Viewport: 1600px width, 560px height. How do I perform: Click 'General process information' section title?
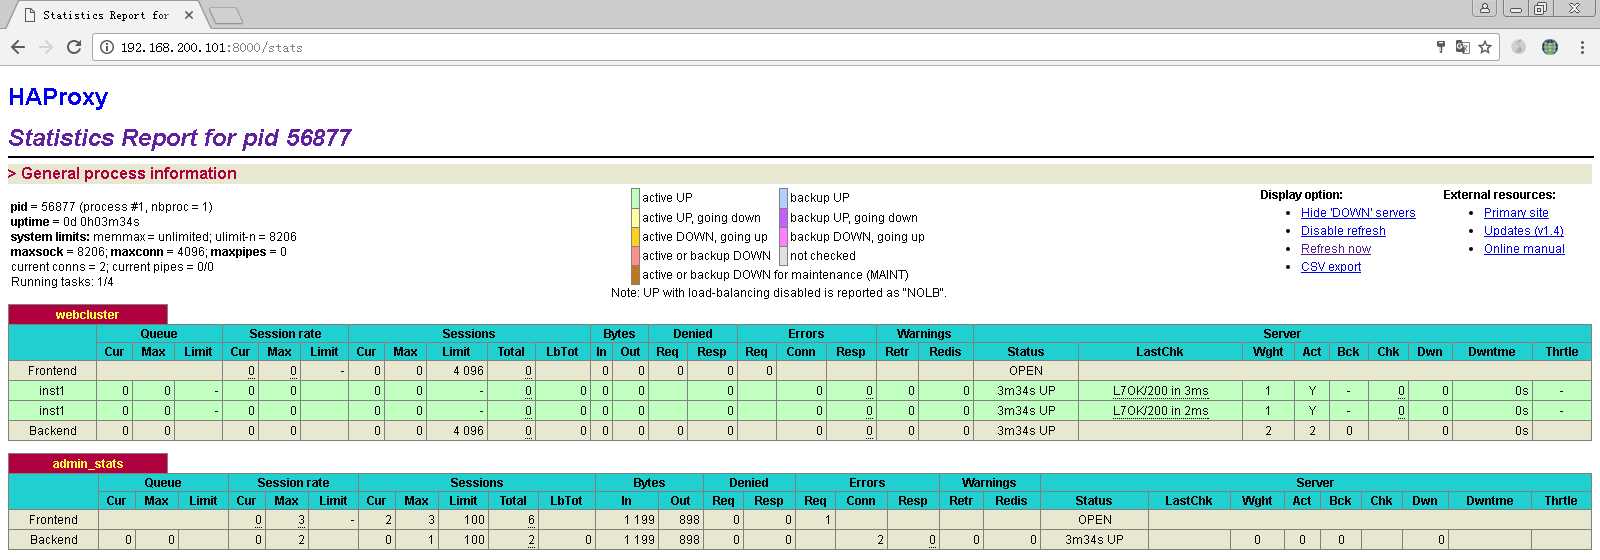coord(129,174)
